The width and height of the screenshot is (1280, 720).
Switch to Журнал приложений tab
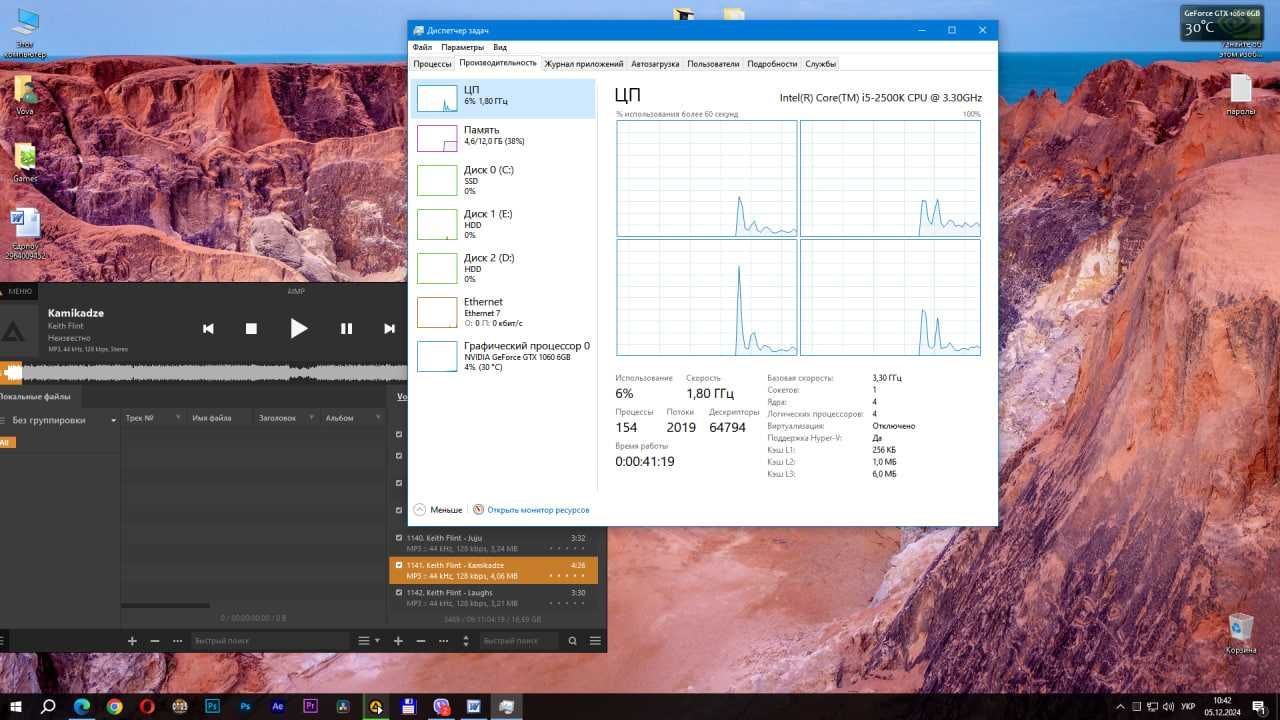coord(583,64)
